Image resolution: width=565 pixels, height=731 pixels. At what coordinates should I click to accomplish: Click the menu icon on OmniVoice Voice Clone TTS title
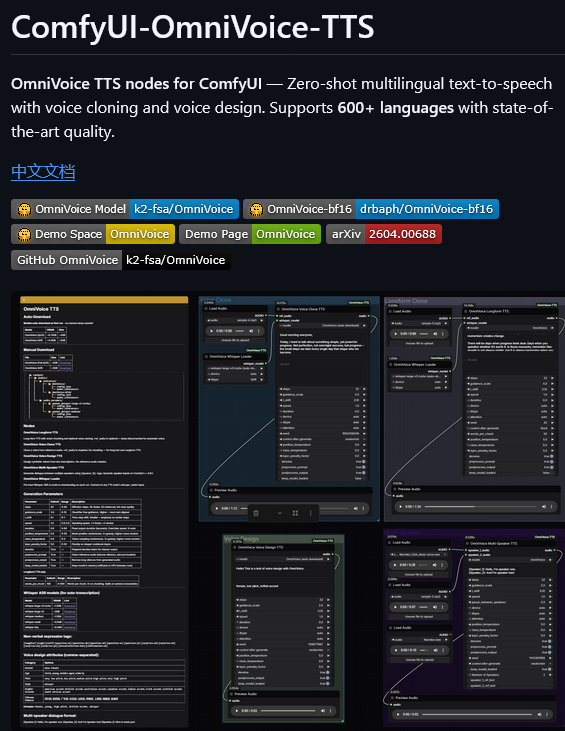tap(279, 309)
